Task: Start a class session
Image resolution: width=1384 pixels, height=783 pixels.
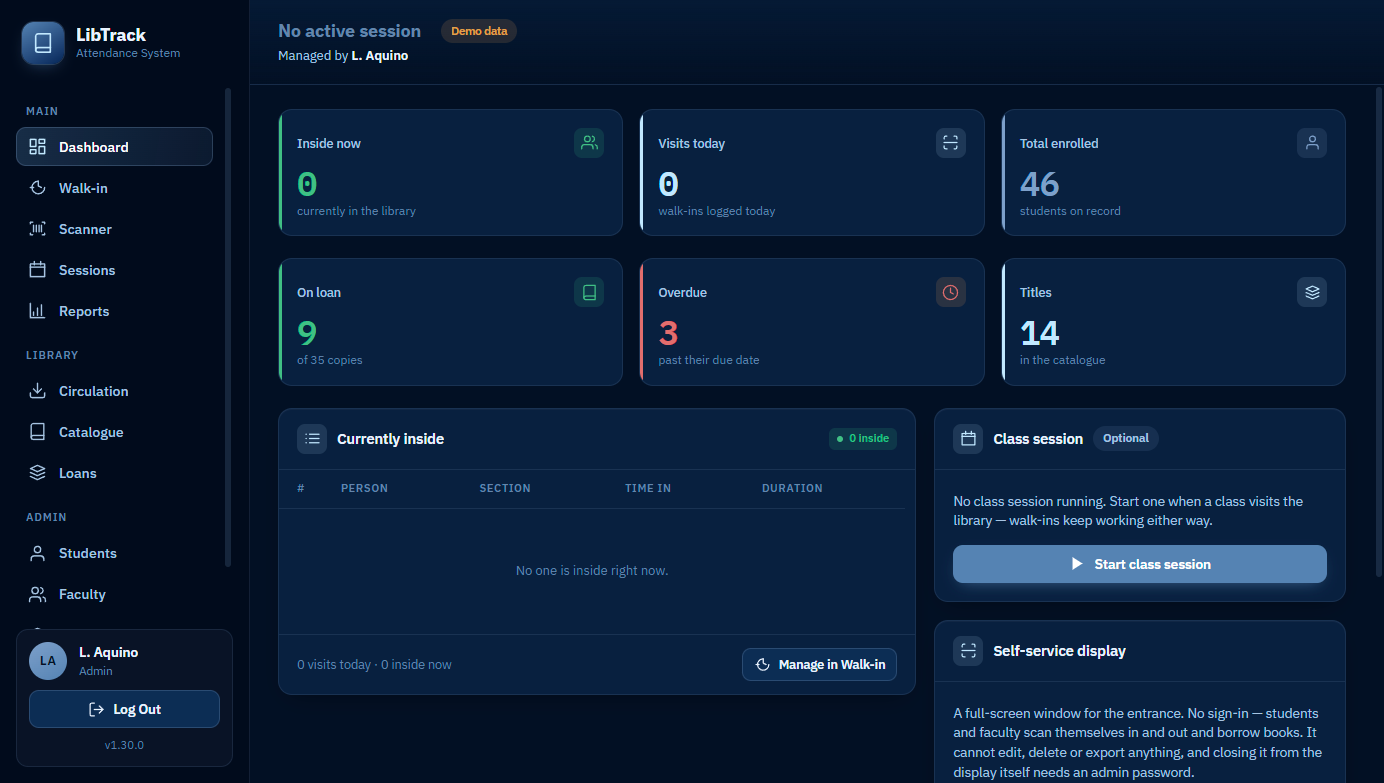Action: (1140, 564)
